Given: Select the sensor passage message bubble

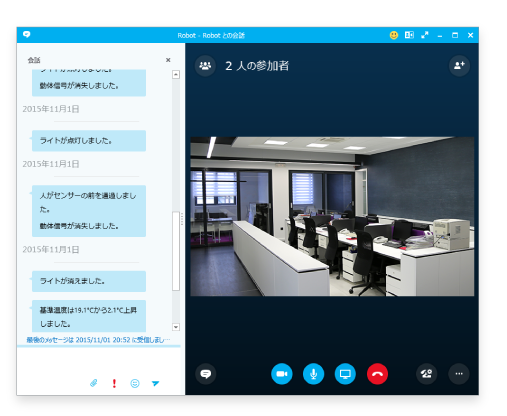Looking at the screenshot, I should 89,211.
